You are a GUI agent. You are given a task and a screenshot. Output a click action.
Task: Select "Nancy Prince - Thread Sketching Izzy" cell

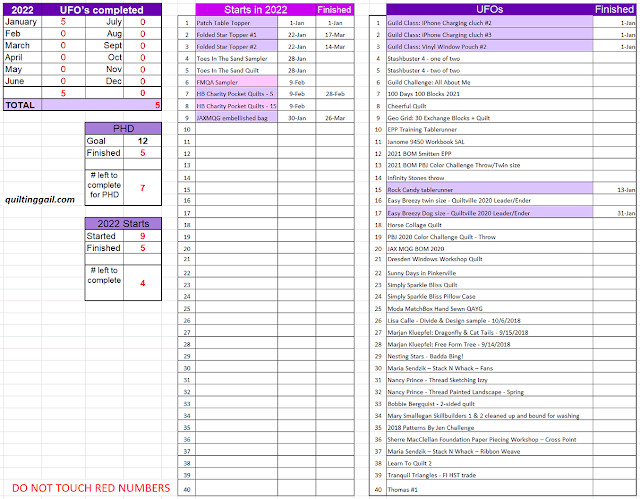coord(489,380)
